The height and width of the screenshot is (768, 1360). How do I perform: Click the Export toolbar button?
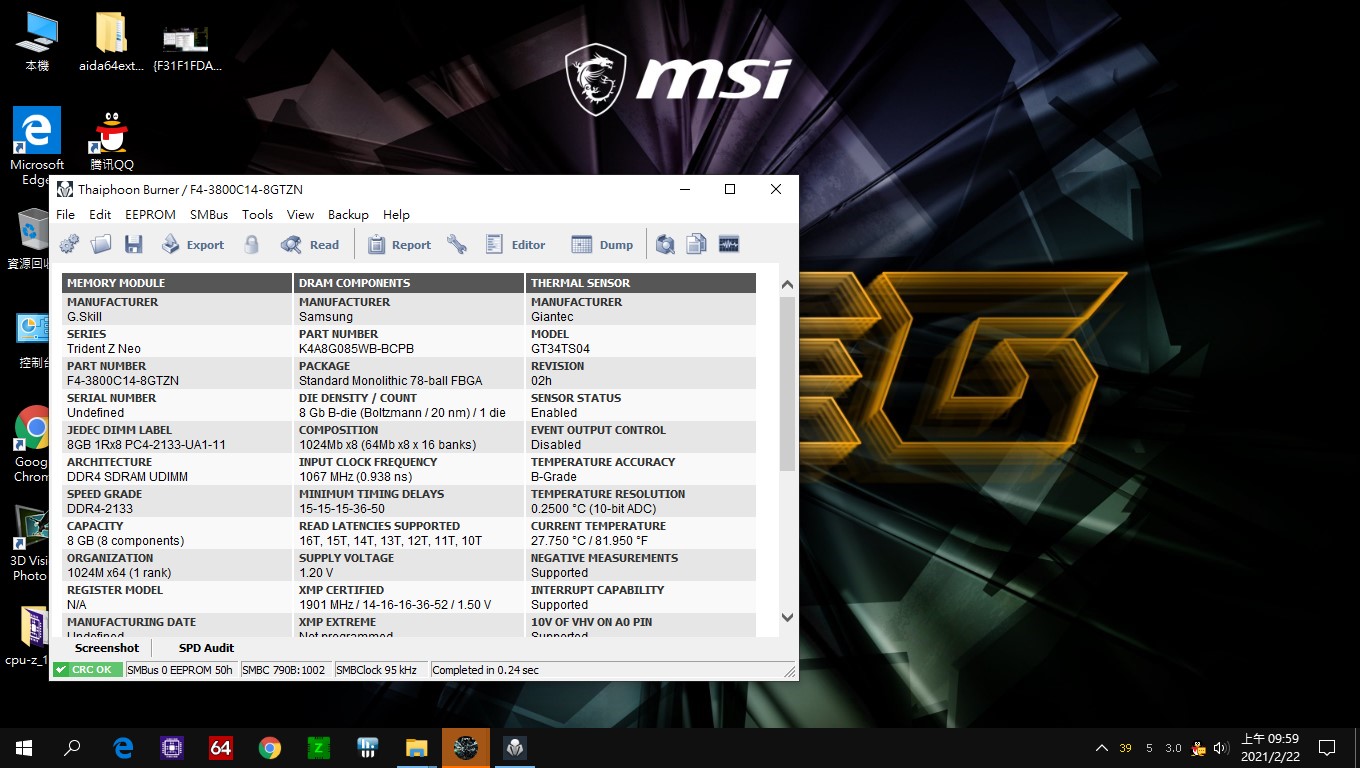pyautogui.click(x=193, y=244)
